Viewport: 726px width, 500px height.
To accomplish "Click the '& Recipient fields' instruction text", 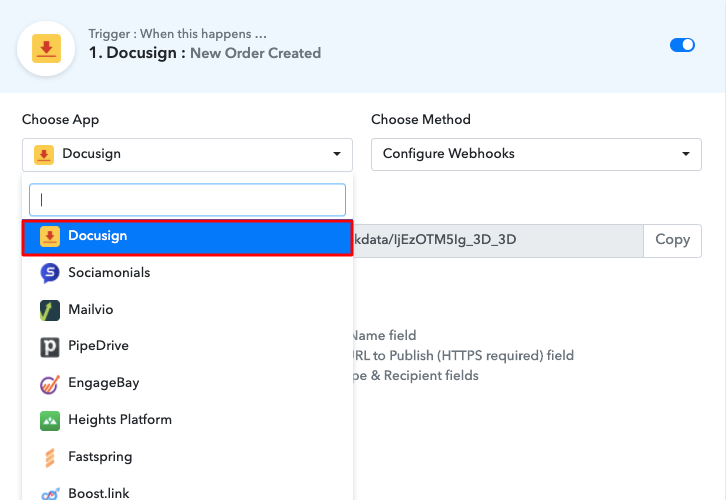I will (x=425, y=375).
